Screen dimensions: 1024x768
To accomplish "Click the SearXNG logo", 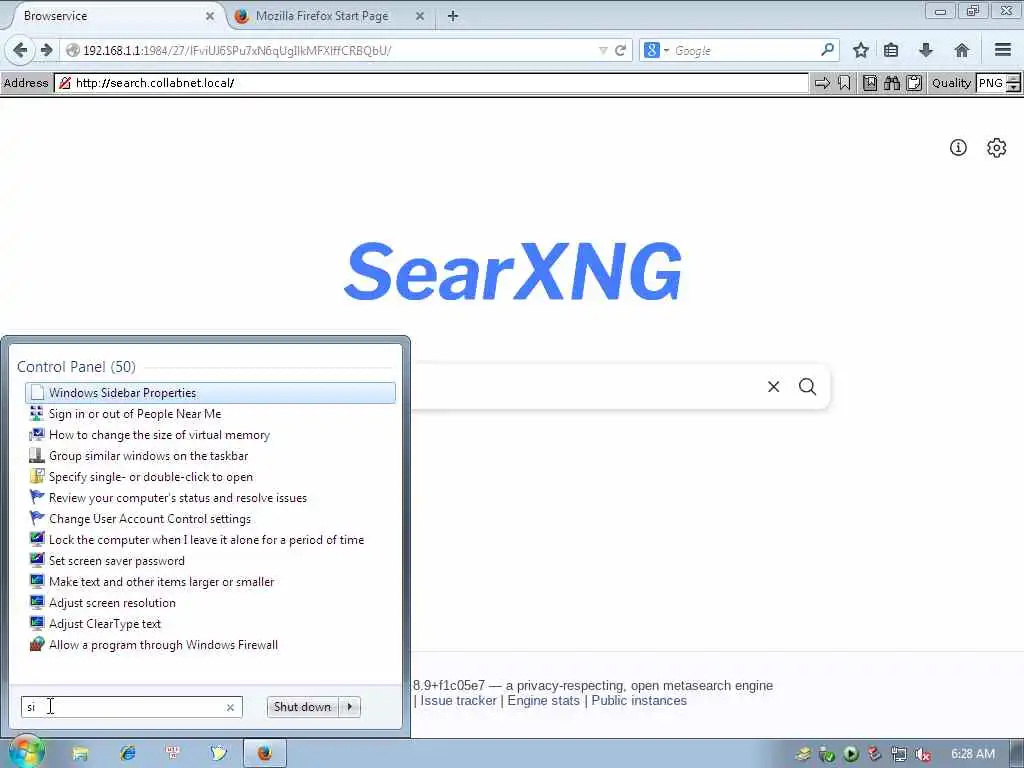I will pyautogui.click(x=513, y=271).
